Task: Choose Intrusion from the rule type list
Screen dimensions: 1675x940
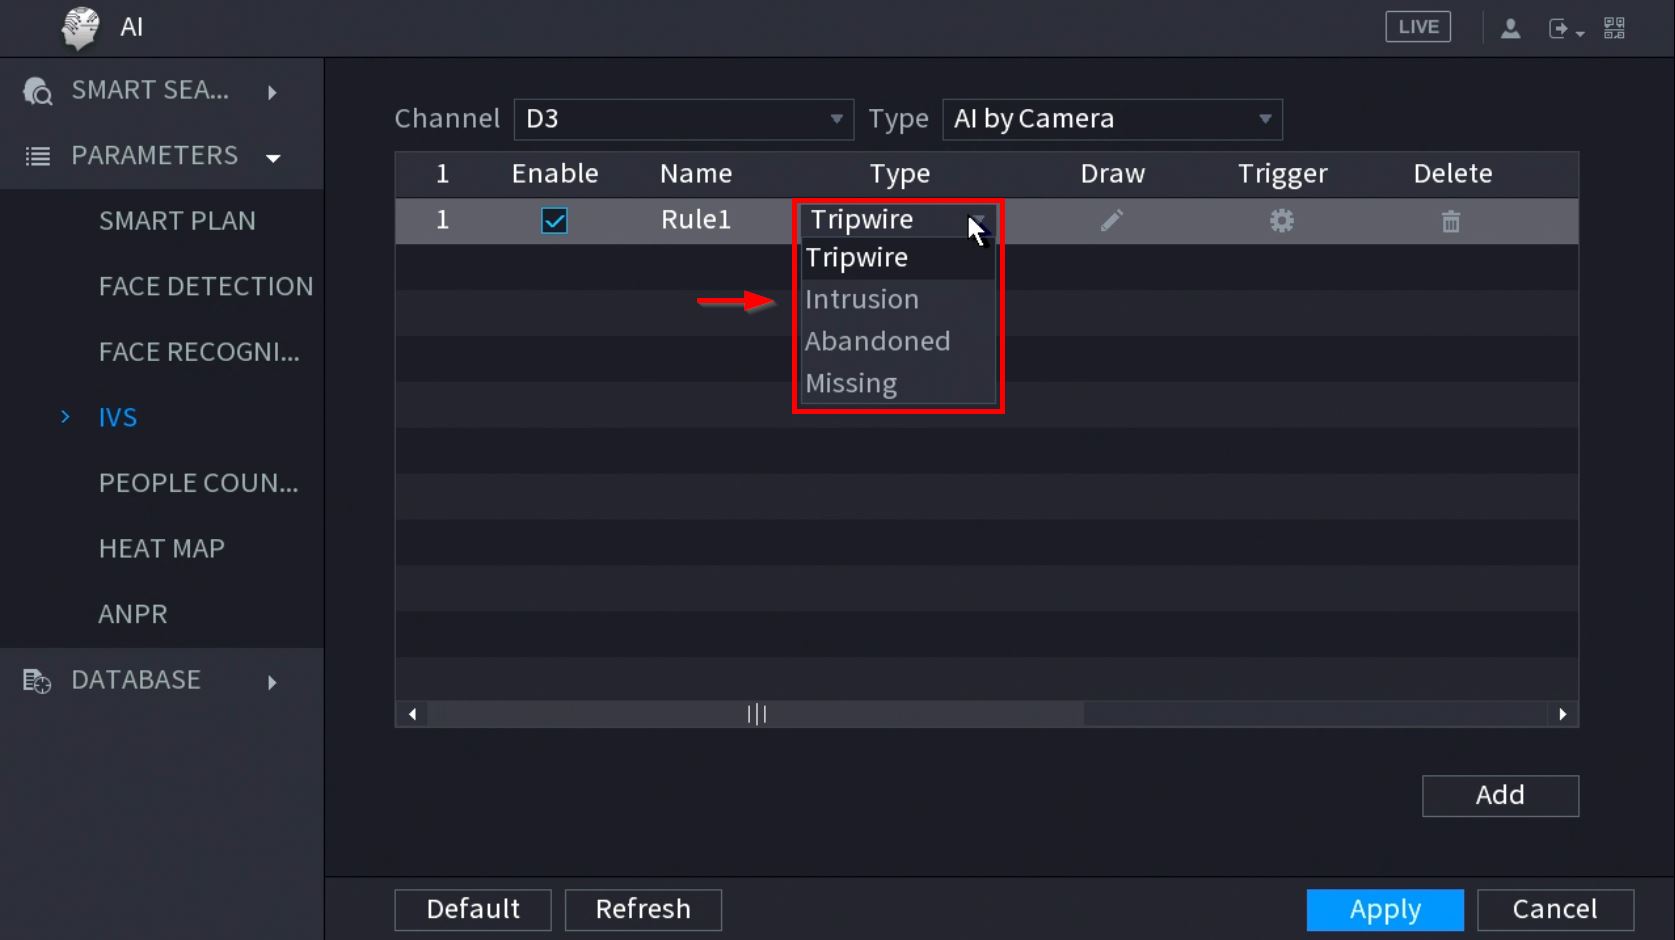Action: point(862,299)
